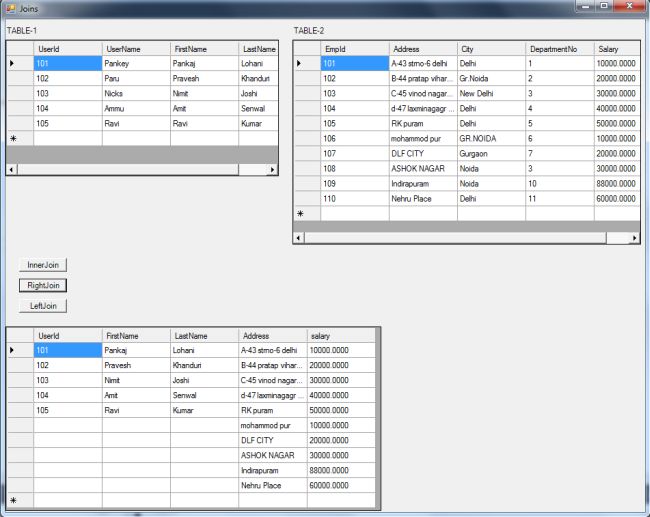Viewport: 650px width, 517px height.
Task: Click Nehru Place in result grid
Action: (x=273, y=485)
